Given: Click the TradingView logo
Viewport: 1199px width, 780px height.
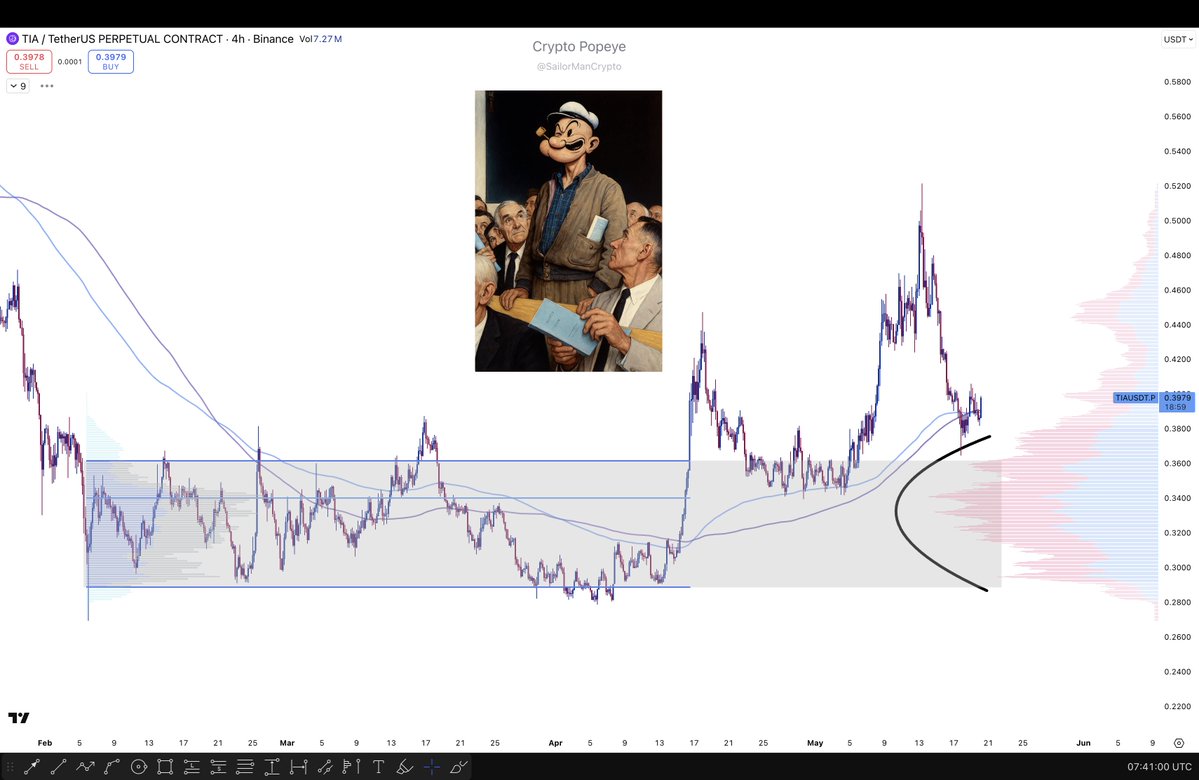Looking at the screenshot, I should pos(18,717).
